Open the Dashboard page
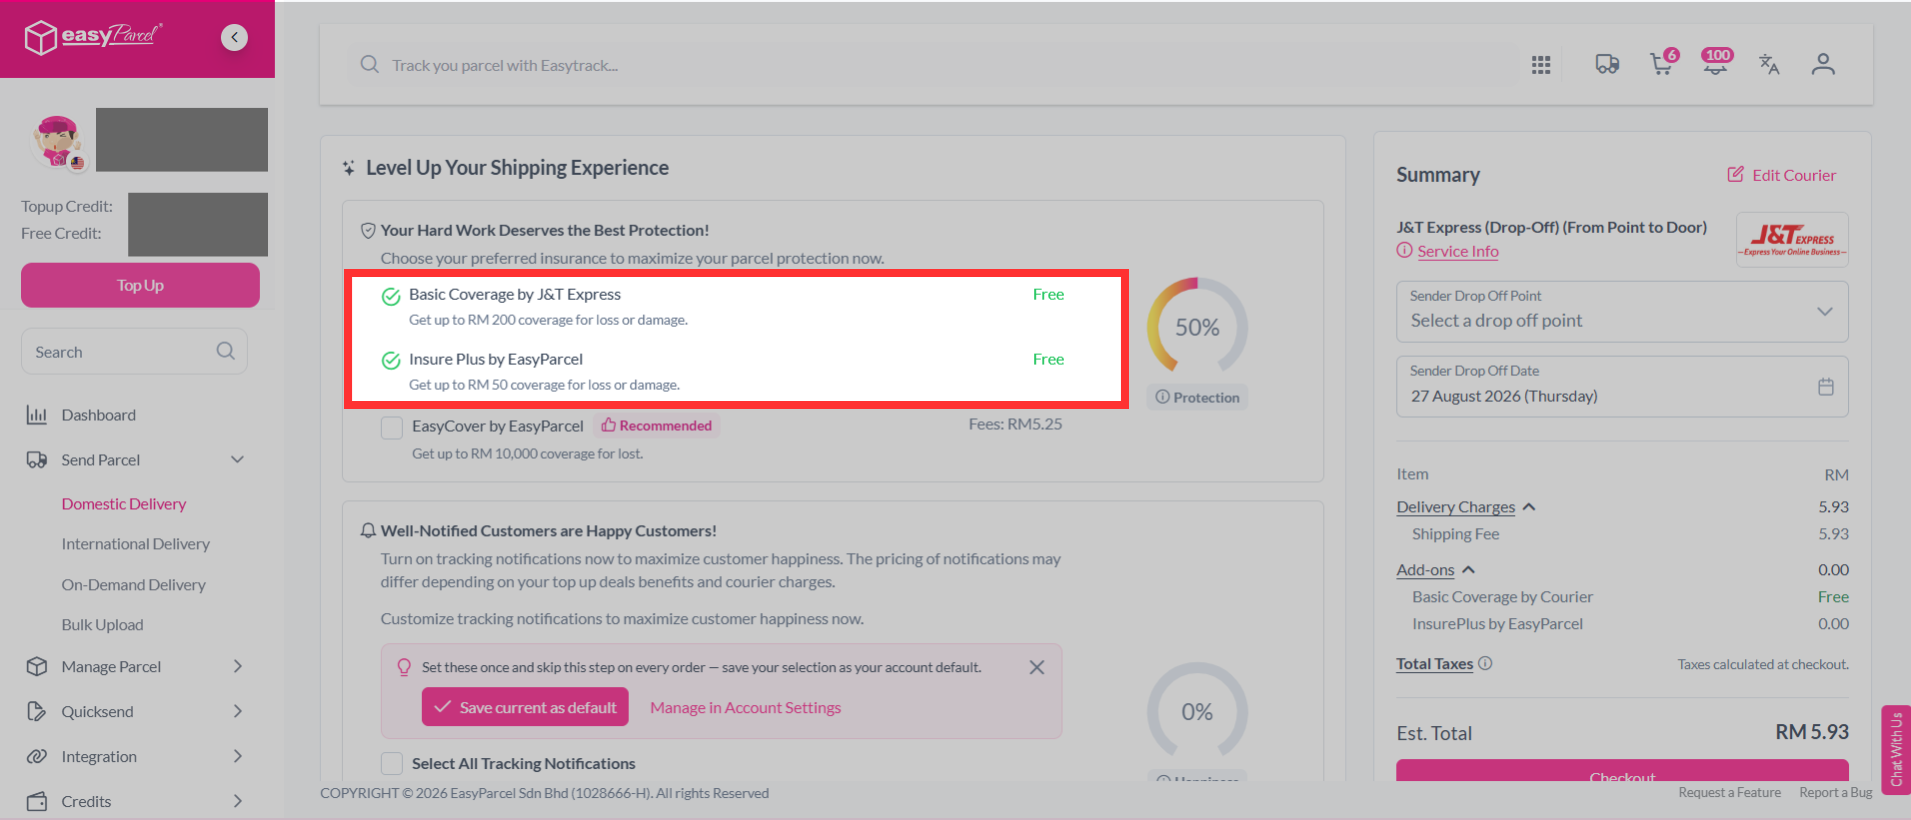Viewport: 1911px width, 820px height. pyautogui.click(x=99, y=415)
